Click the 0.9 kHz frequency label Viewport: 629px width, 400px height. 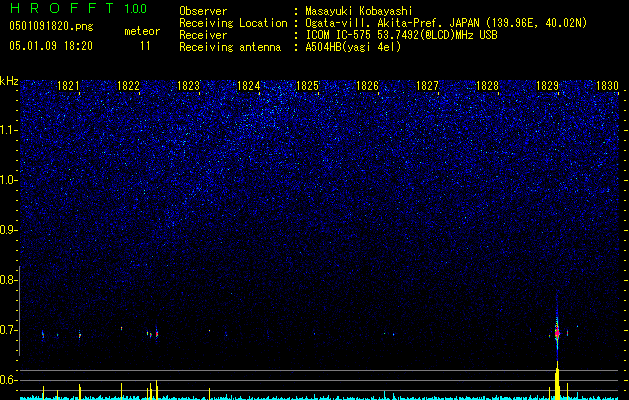click(9, 230)
